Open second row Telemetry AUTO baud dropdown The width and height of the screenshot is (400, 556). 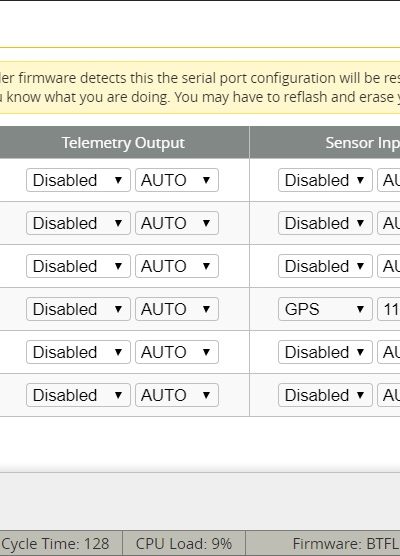(177, 223)
